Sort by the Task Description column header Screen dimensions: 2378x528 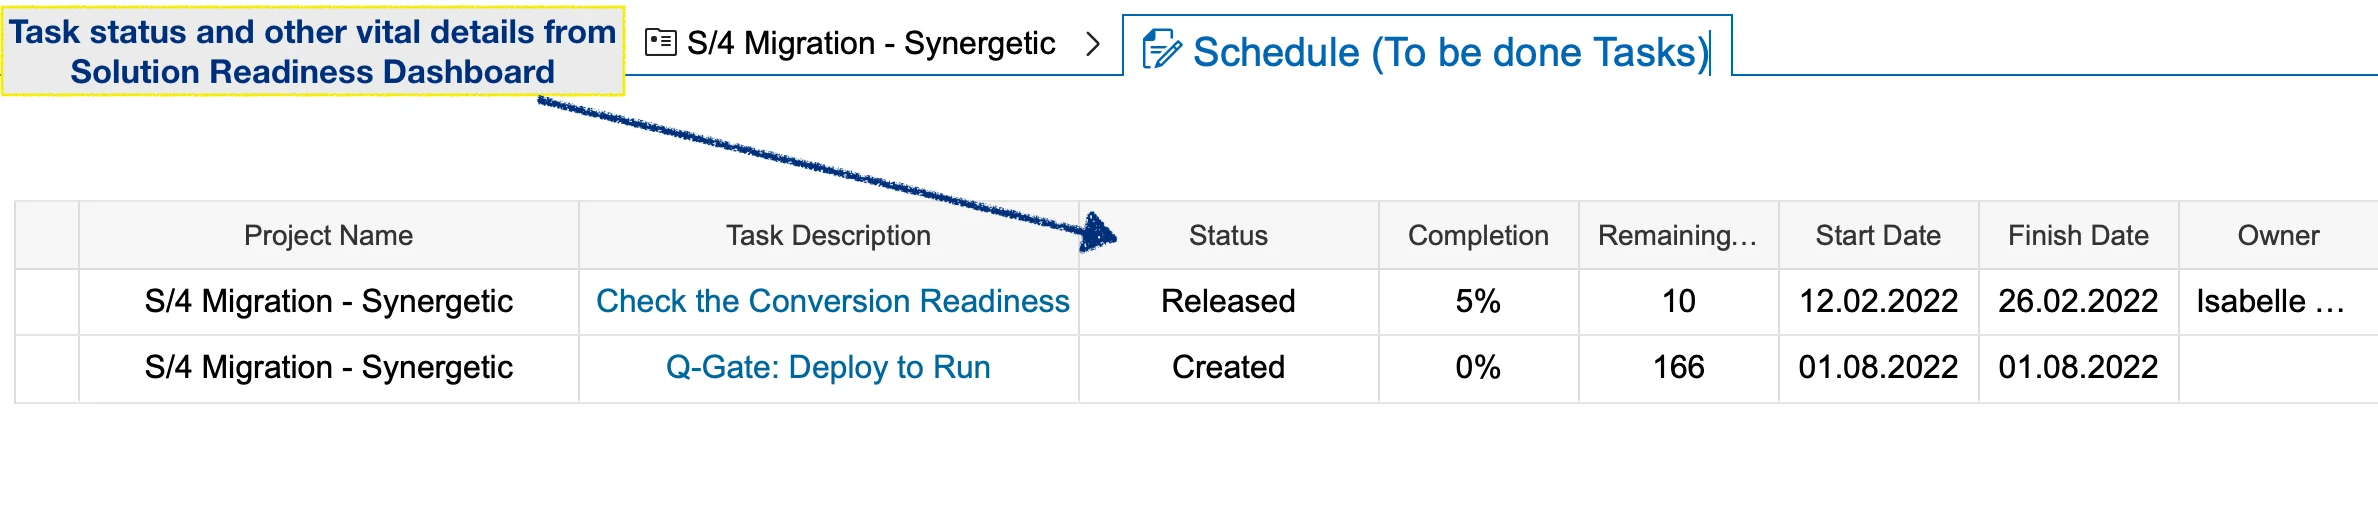828,236
